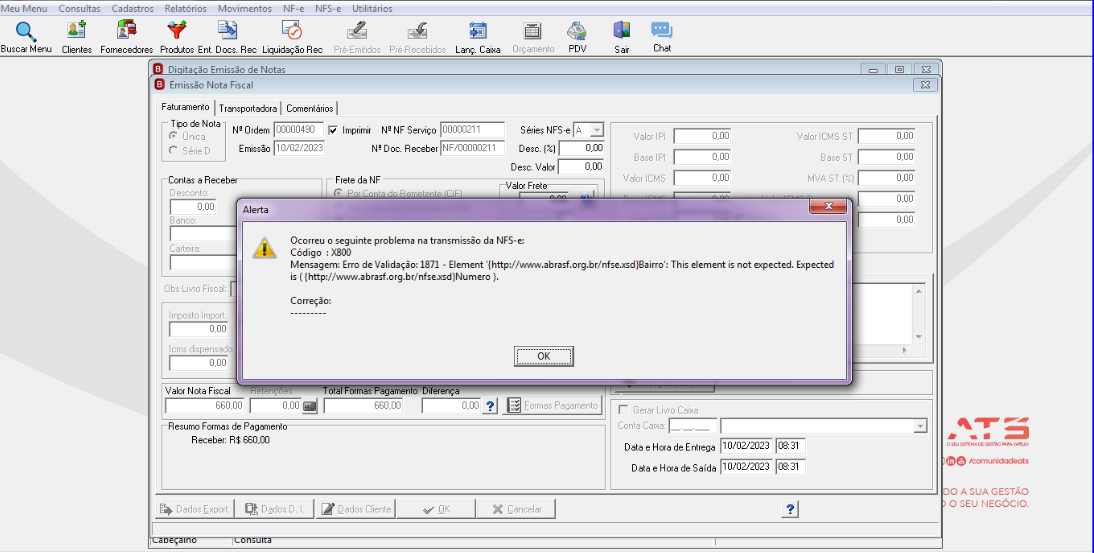Click the Data e Hora de Entrega date field
The width and height of the screenshot is (1094, 553).
click(746, 446)
